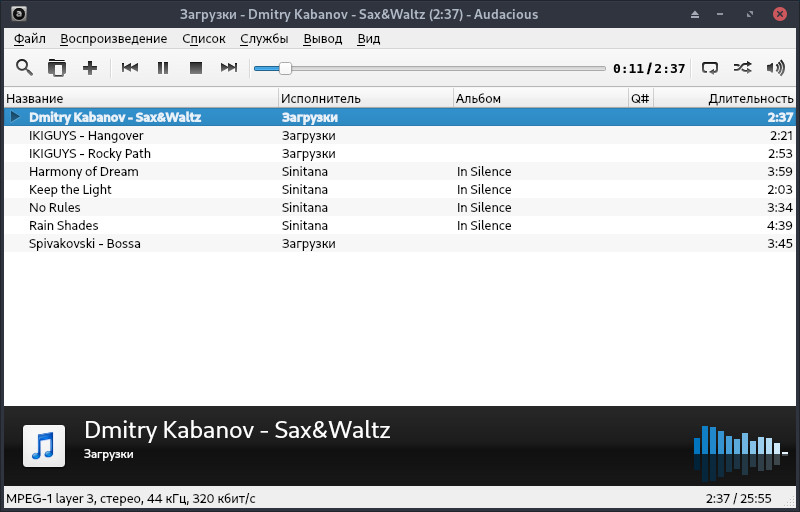Select the Dmitry Kabanov - Sax&Waltz row
The image size is (800, 512).
(399, 117)
